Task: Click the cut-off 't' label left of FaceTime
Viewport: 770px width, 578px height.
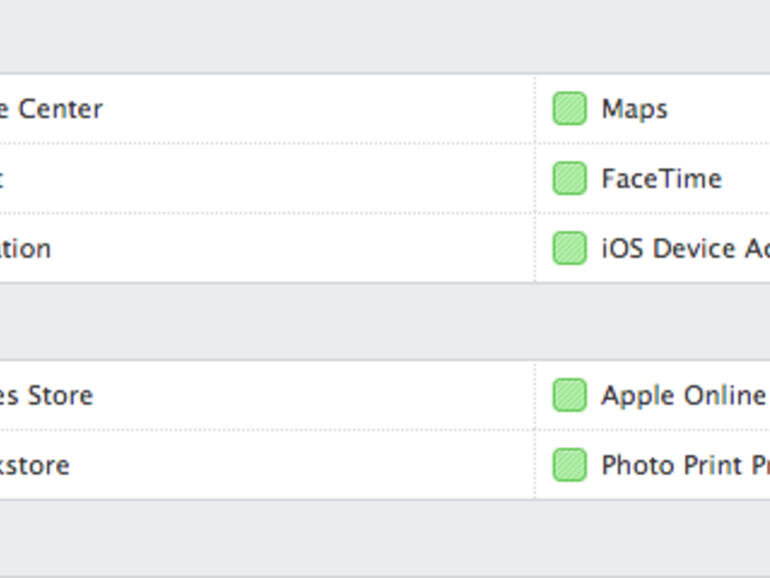Action: [2, 178]
